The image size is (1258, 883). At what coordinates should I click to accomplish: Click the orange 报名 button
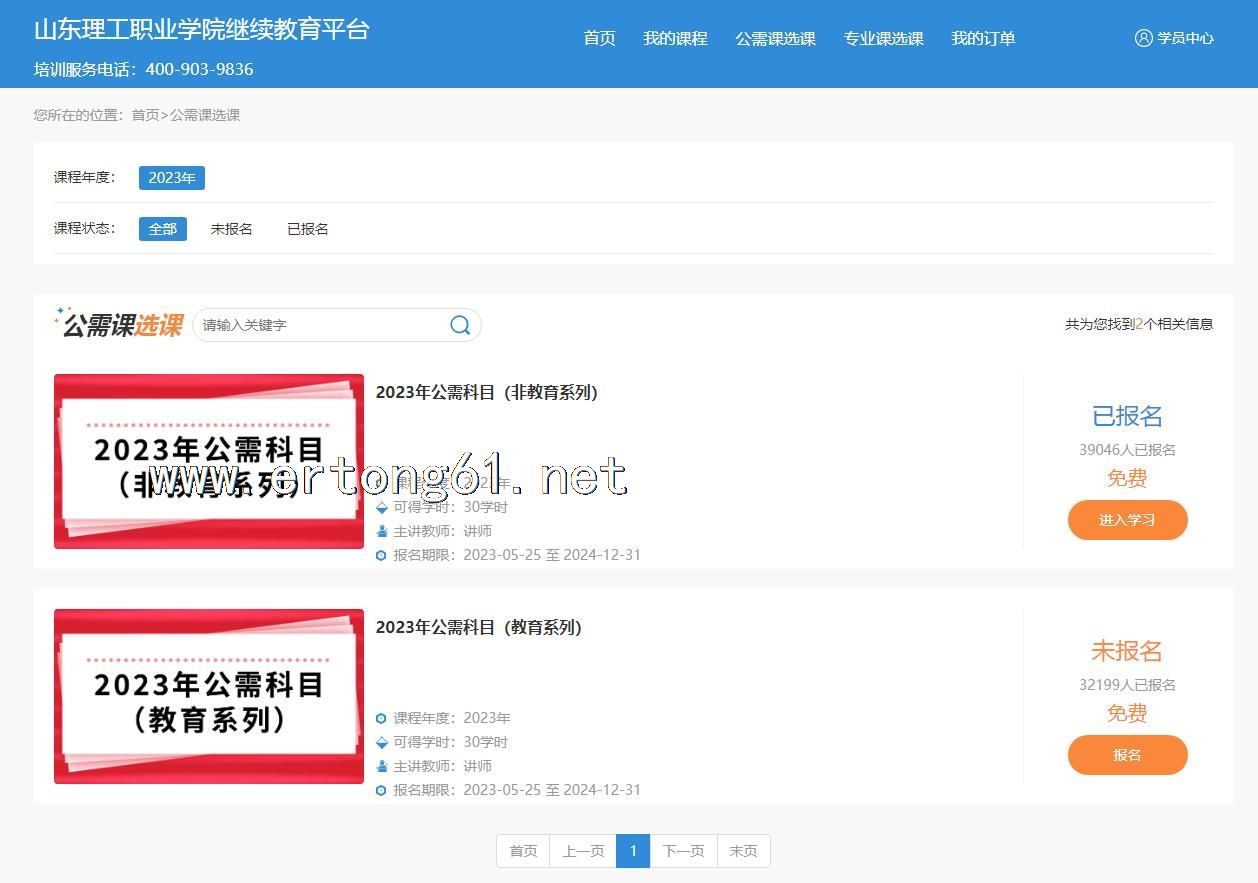coord(1127,755)
